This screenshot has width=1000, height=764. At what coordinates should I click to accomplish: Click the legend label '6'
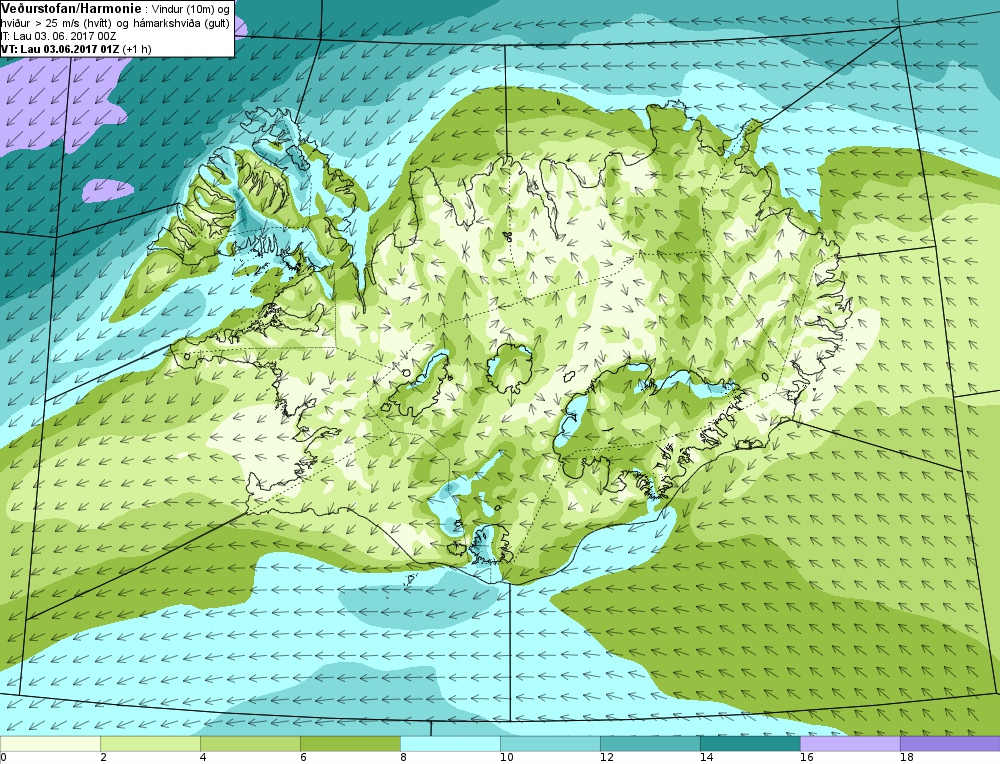tap(303, 758)
